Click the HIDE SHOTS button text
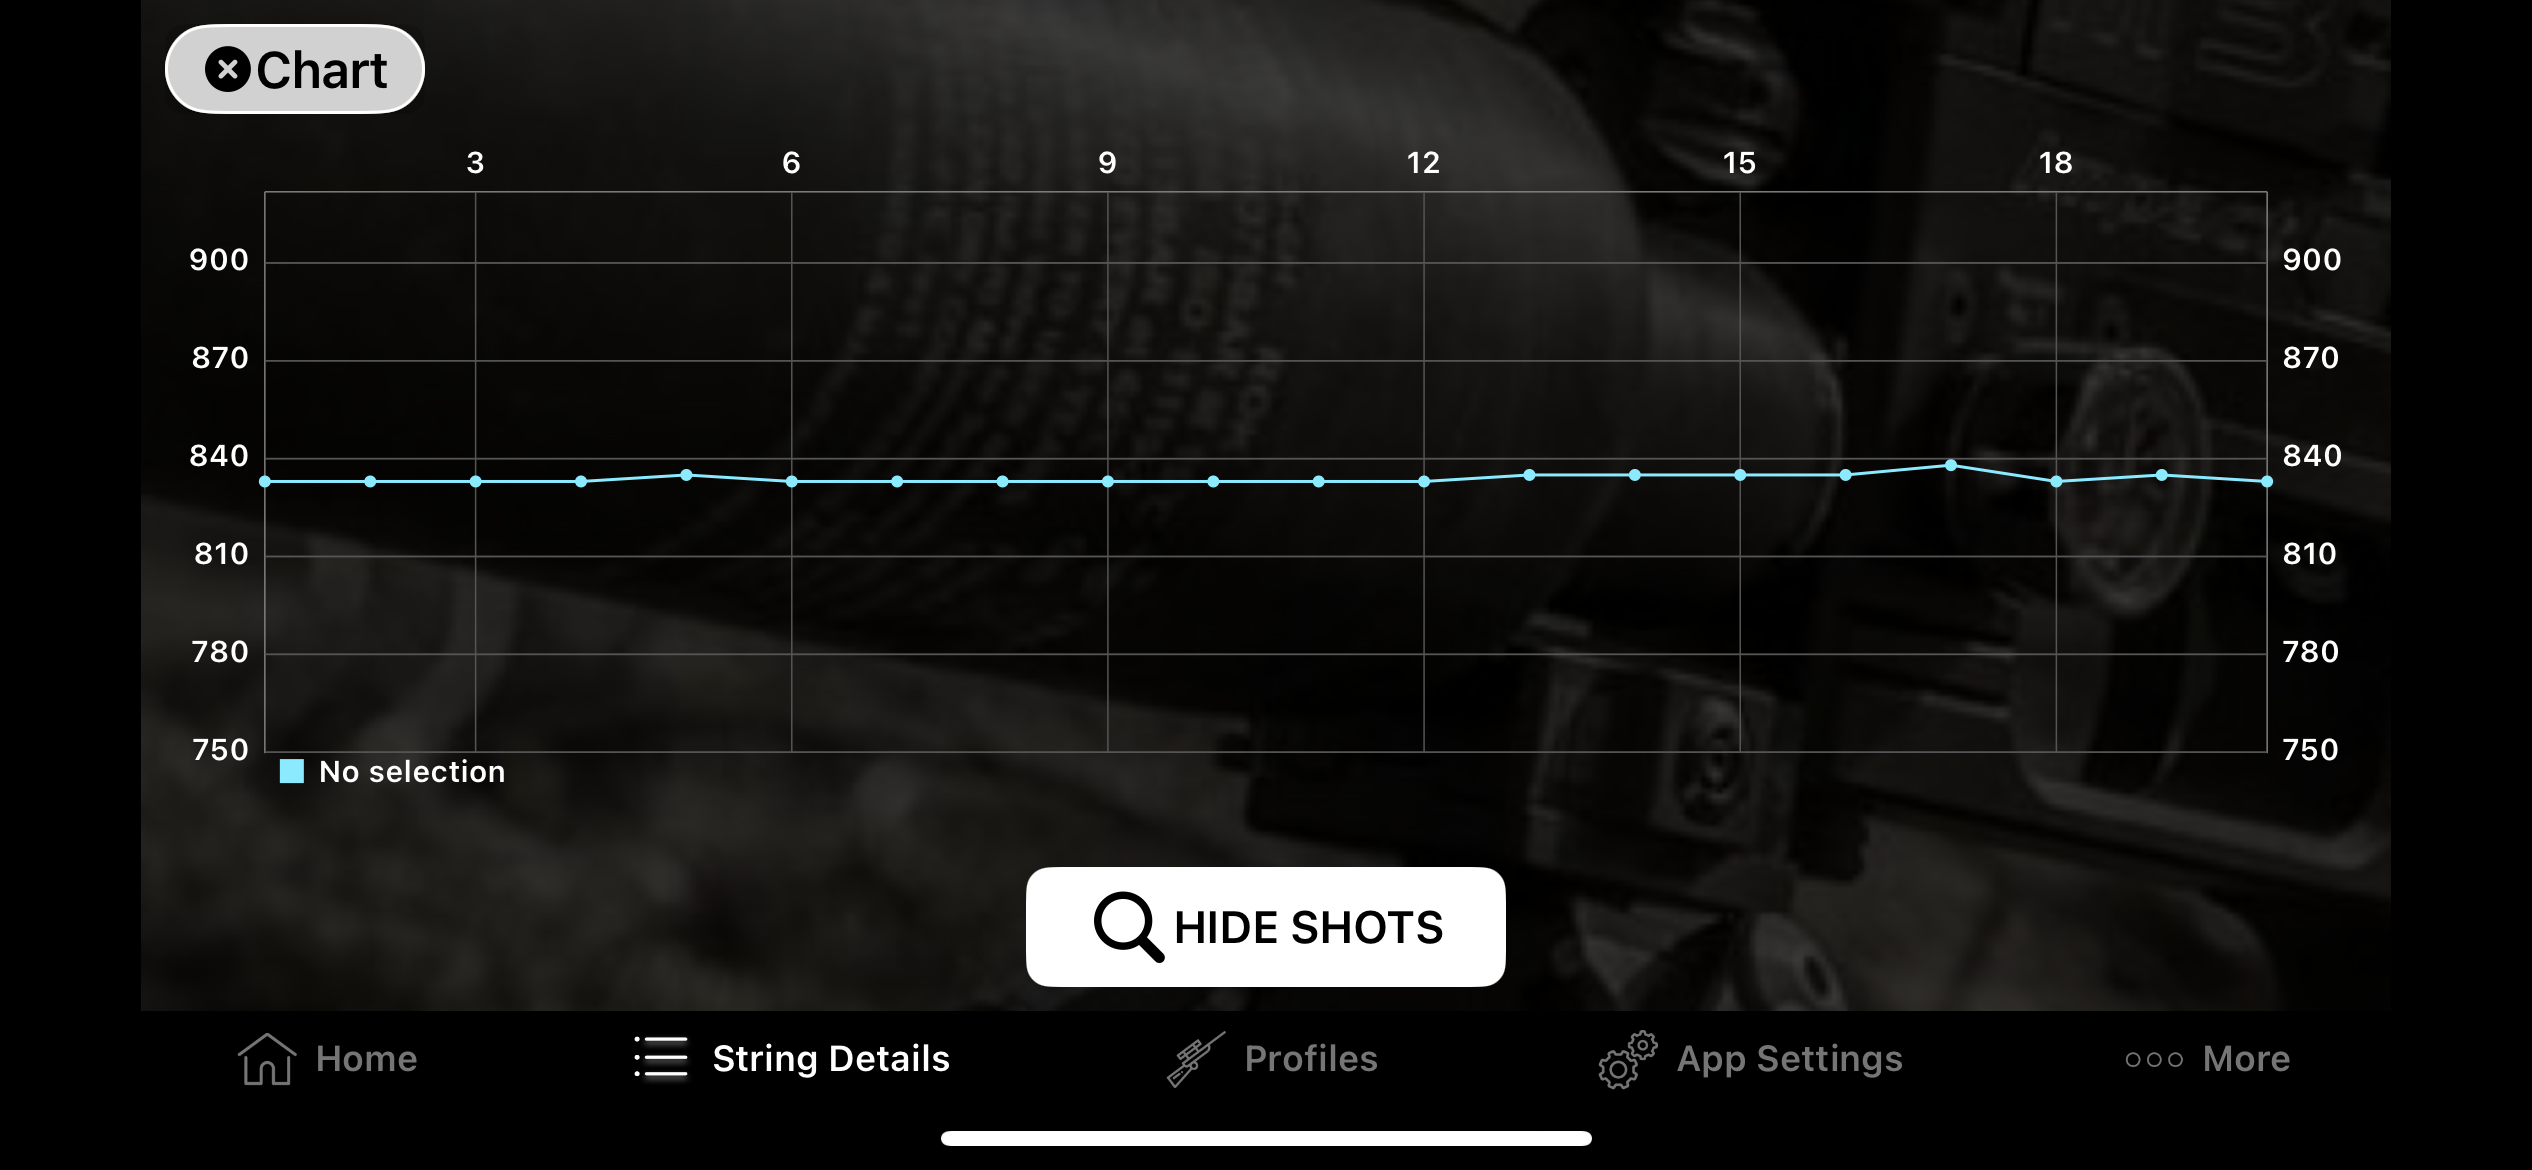 (x=1308, y=927)
